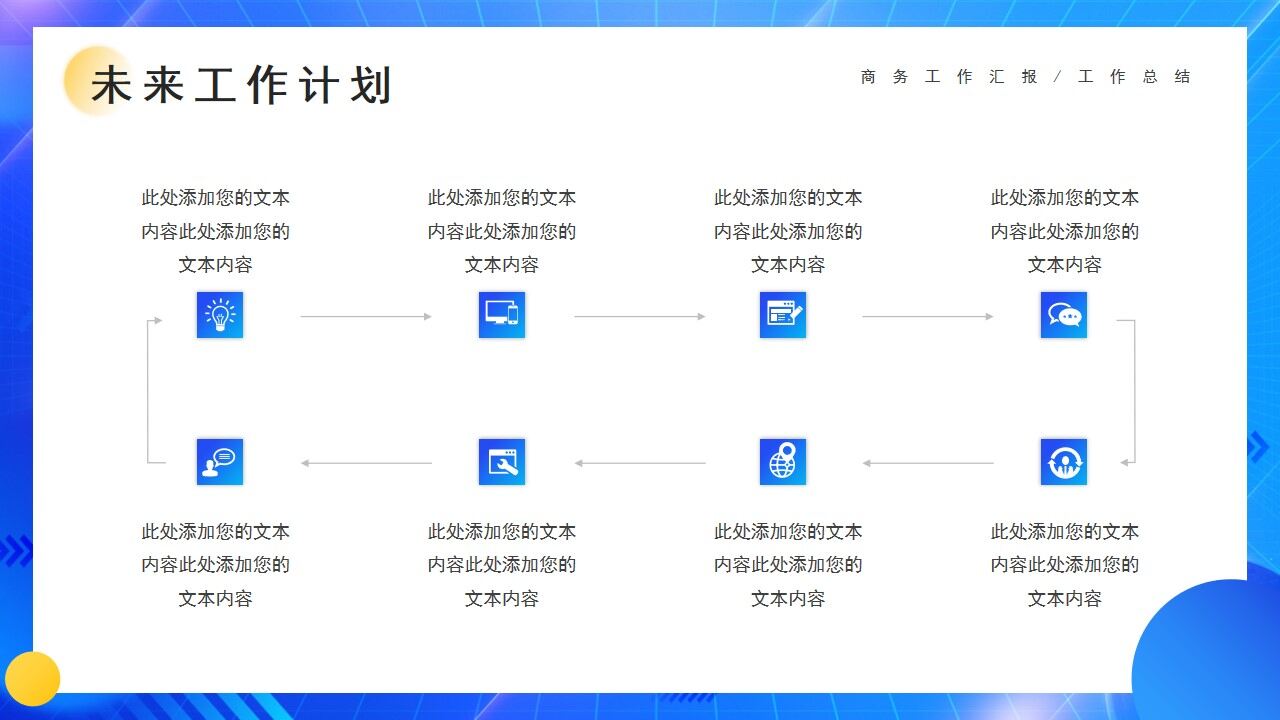Select the text block above the devices icon
Screen dimensions: 1280x720
point(501,231)
